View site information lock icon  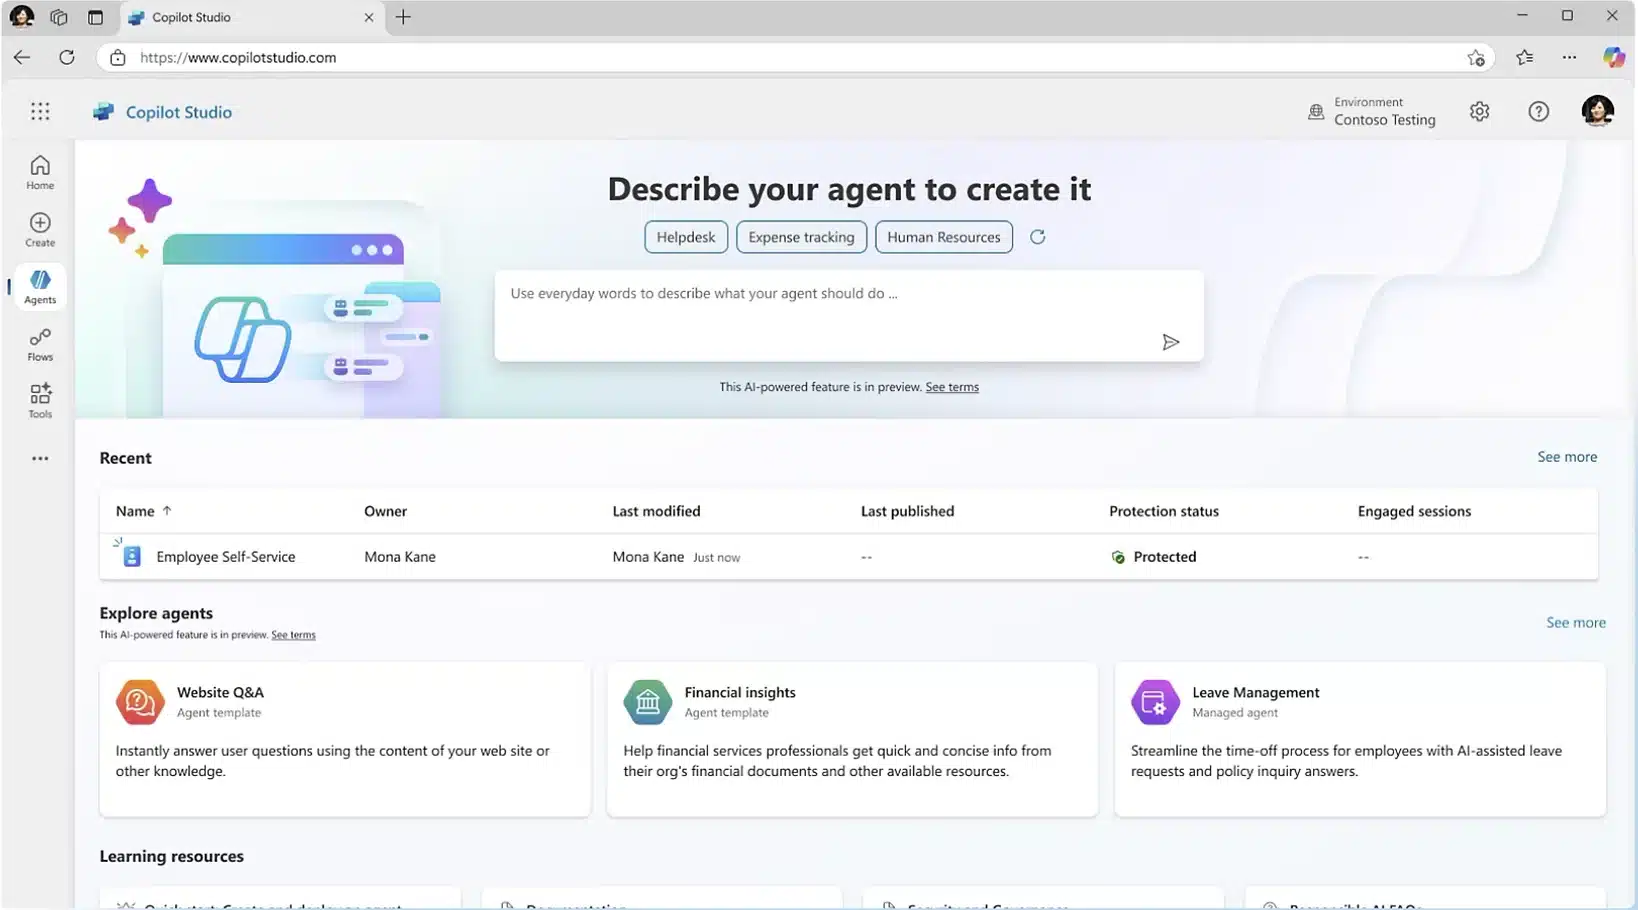coord(118,57)
